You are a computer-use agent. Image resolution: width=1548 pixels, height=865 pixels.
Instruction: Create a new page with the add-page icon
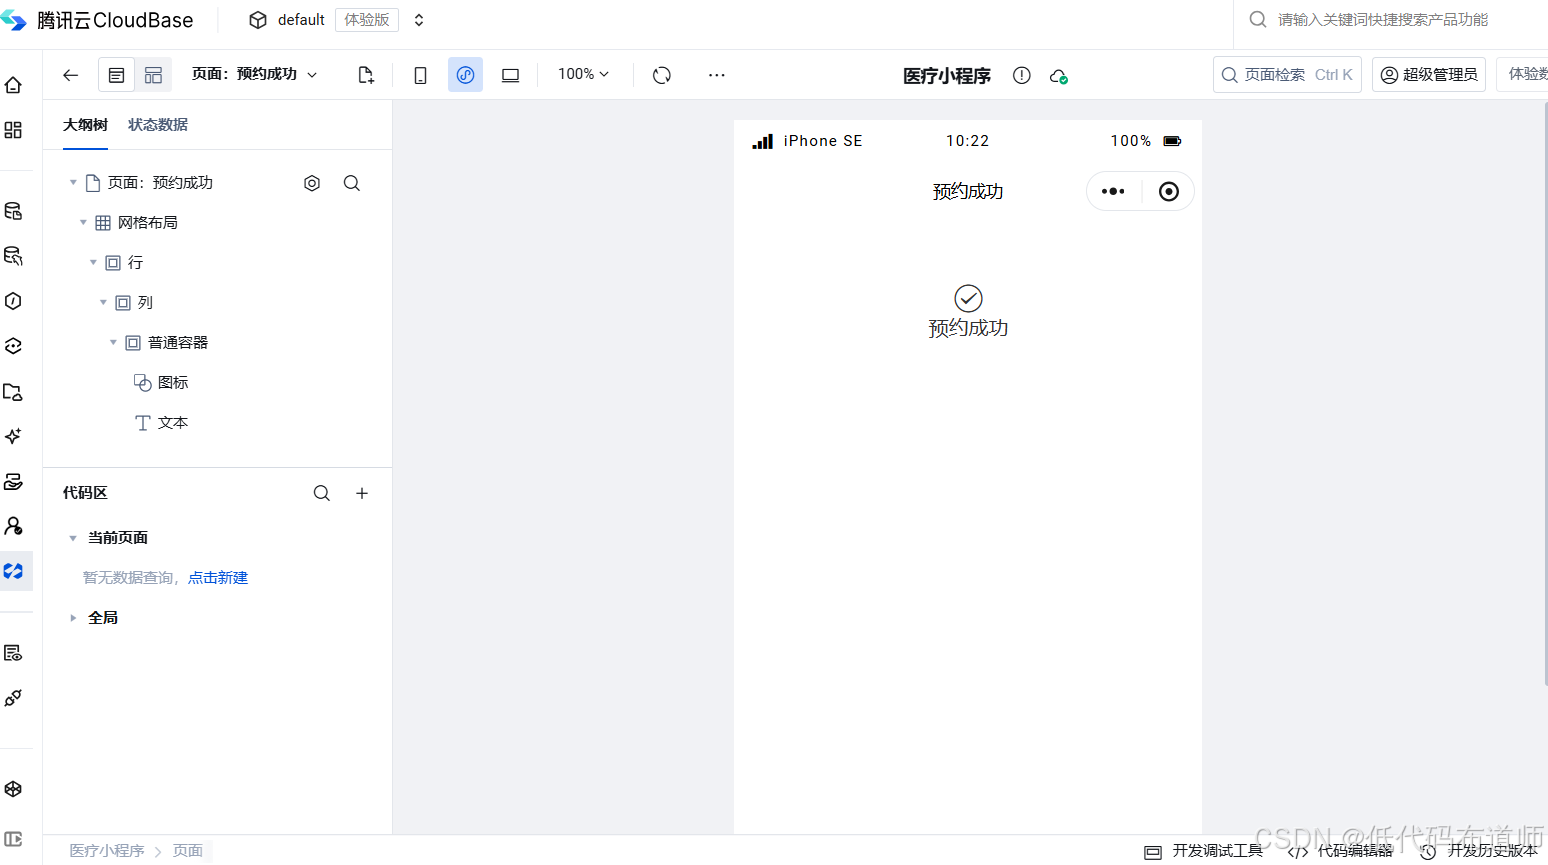point(365,74)
